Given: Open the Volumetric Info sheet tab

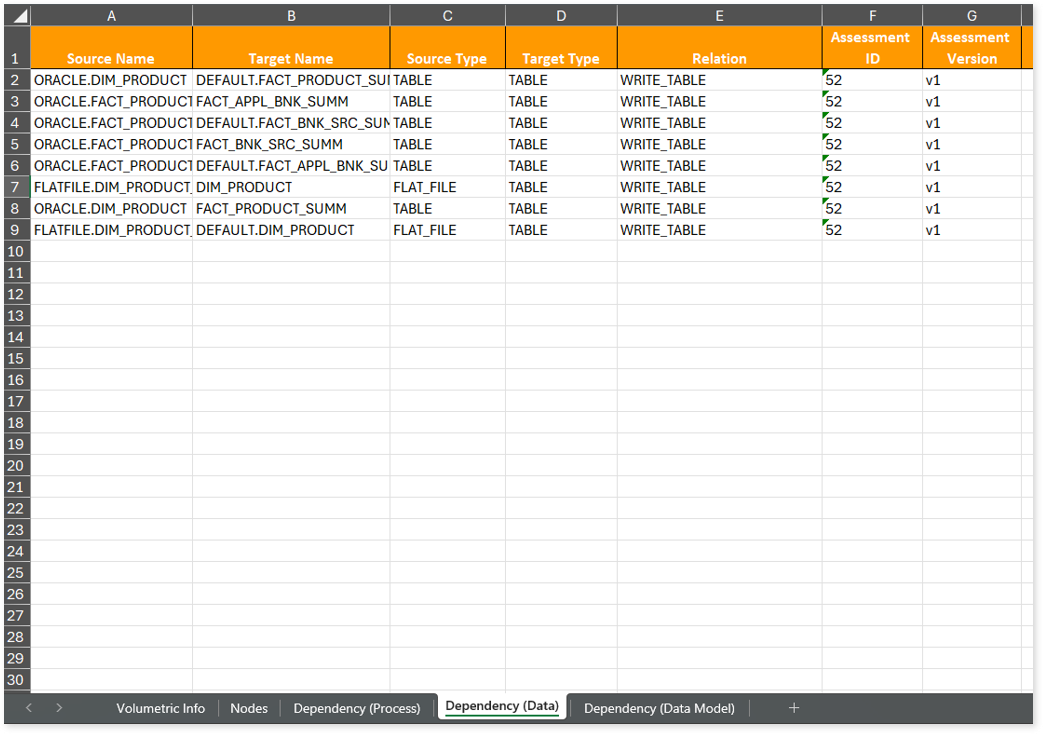Looking at the screenshot, I should (160, 708).
